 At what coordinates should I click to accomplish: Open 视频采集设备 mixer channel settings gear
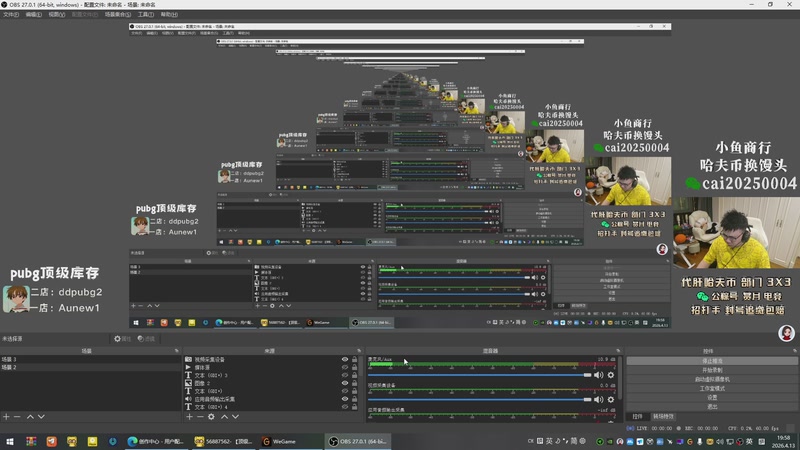(611, 399)
